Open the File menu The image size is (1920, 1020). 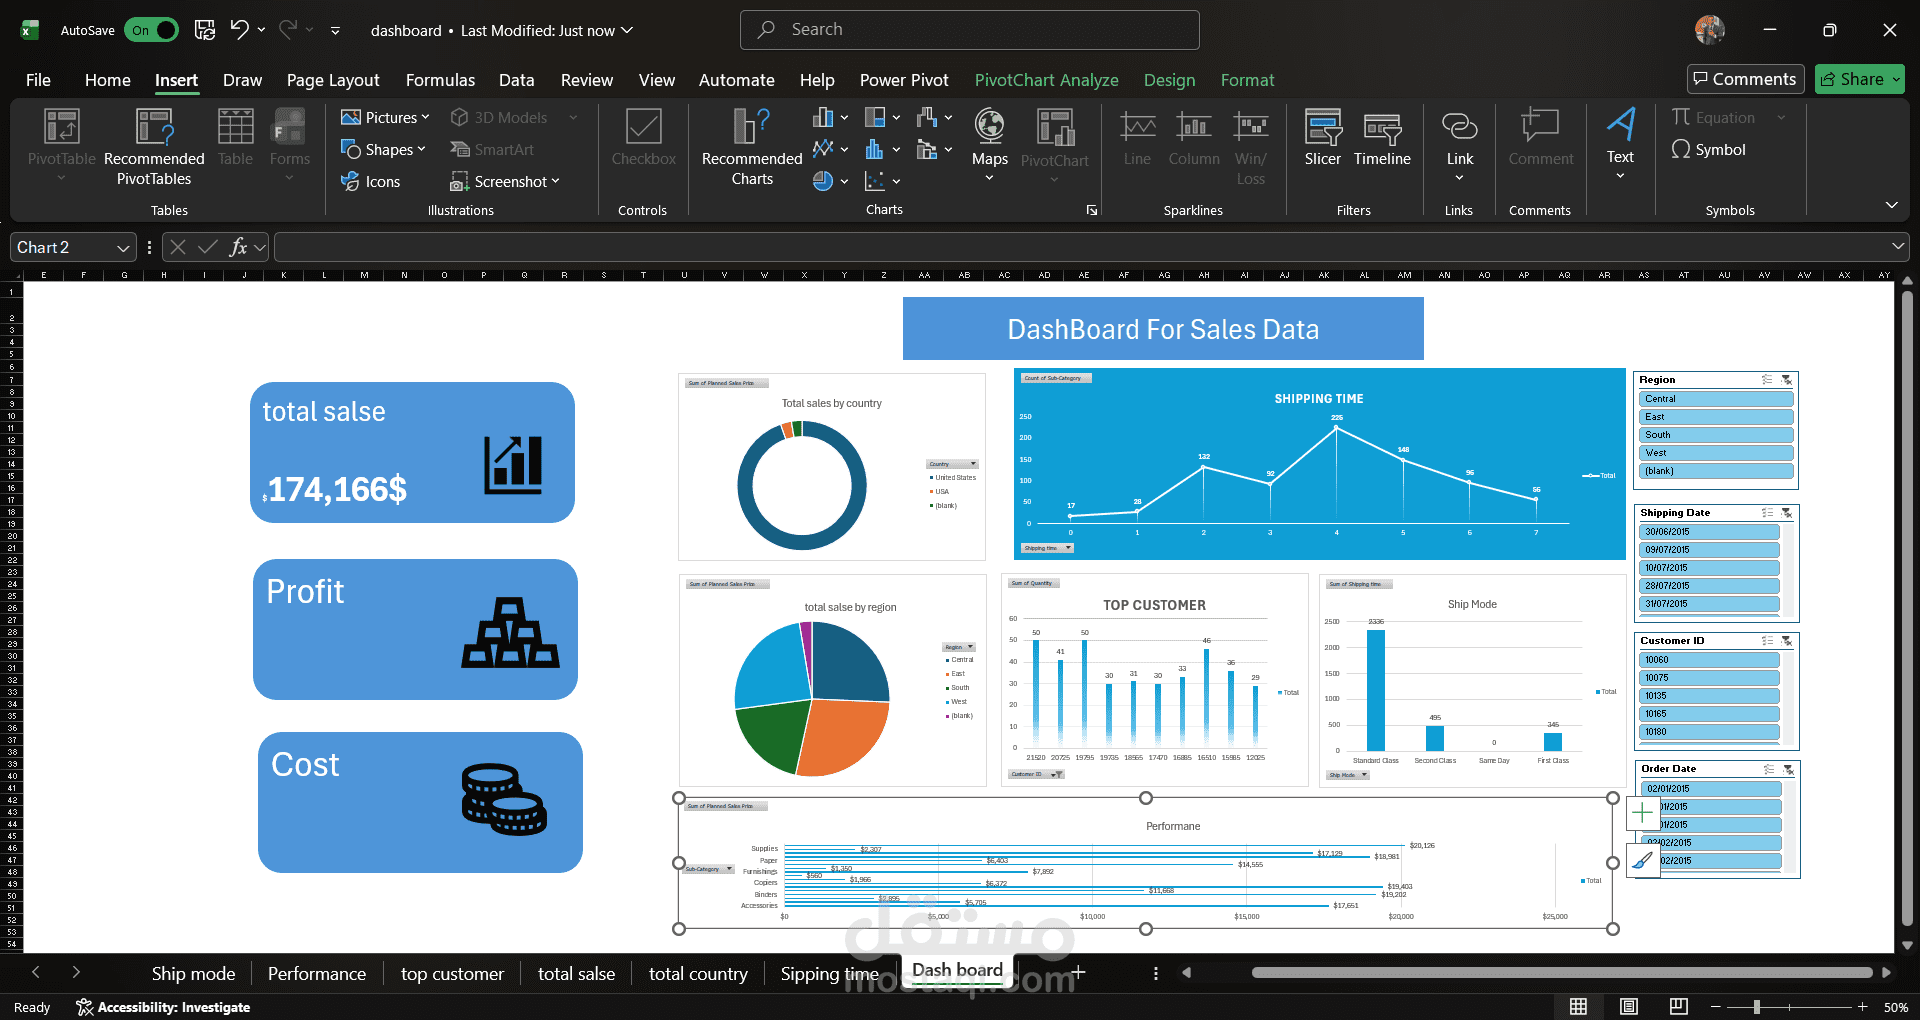tap(38, 80)
